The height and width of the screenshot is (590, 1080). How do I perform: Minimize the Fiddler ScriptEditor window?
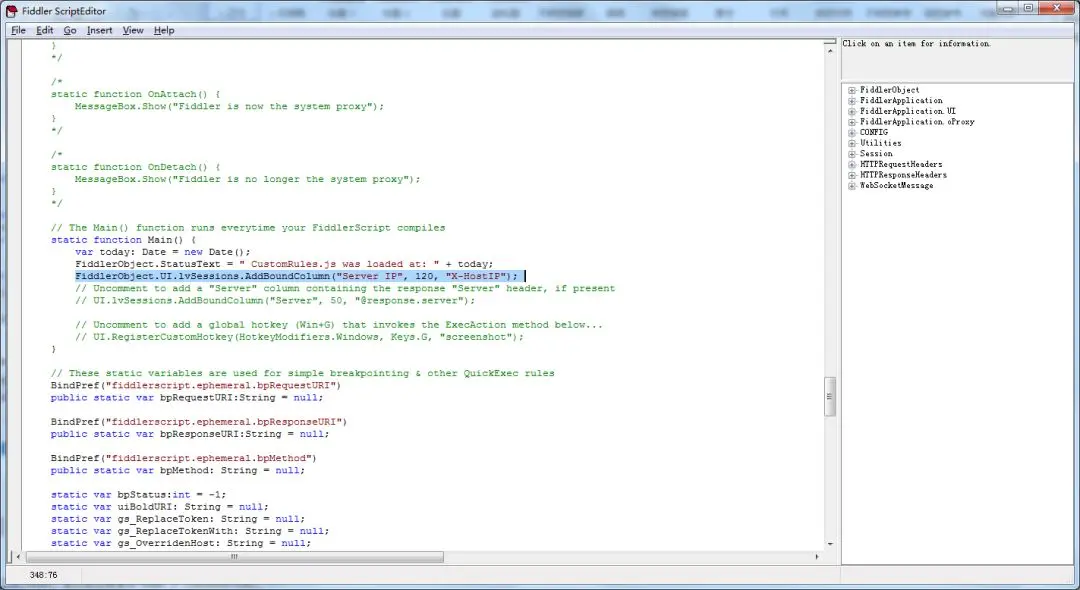tap(1009, 8)
